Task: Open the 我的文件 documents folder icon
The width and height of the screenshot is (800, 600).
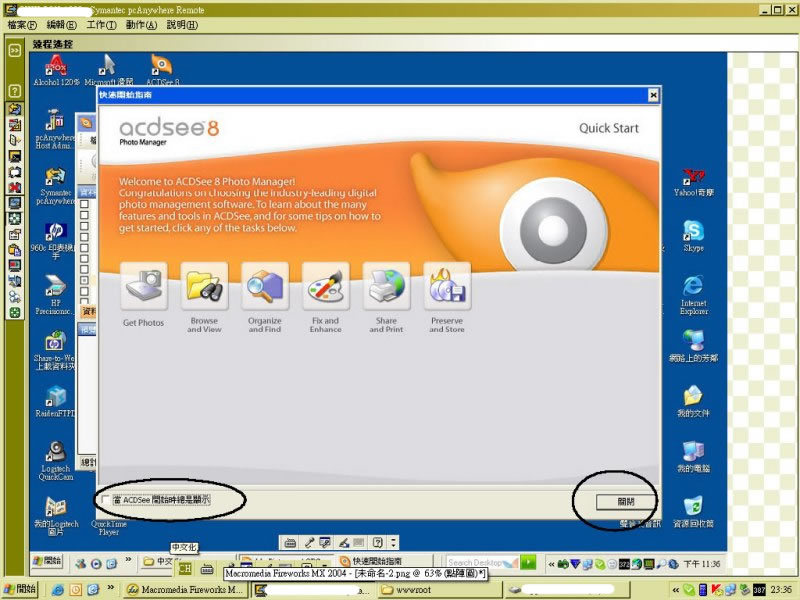Action: point(693,402)
